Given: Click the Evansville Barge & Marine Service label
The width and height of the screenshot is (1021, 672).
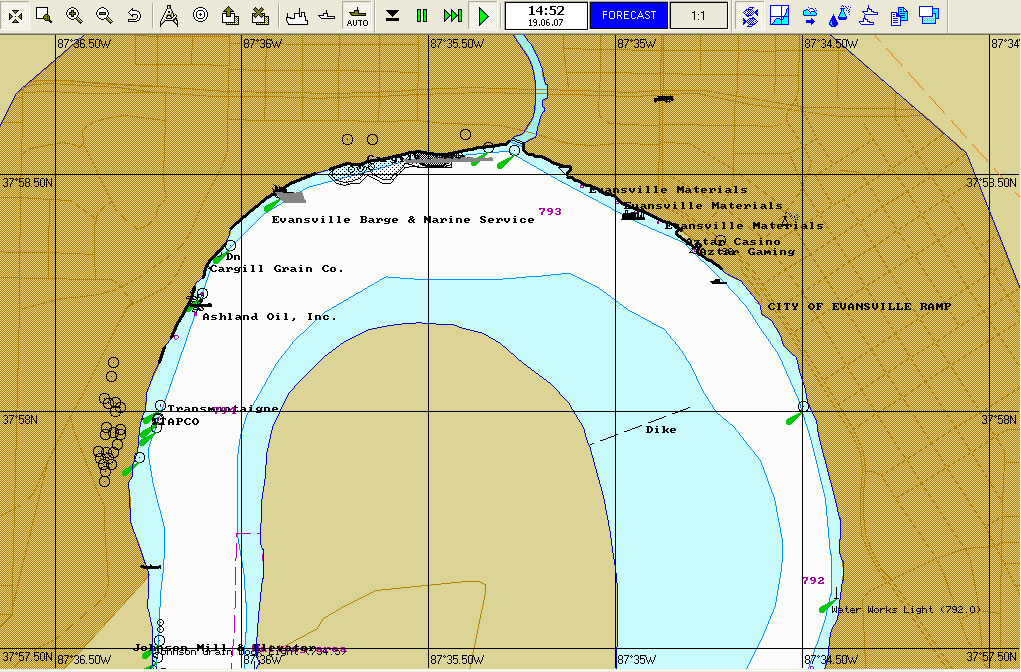Looking at the screenshot, I should pos(403,219).
